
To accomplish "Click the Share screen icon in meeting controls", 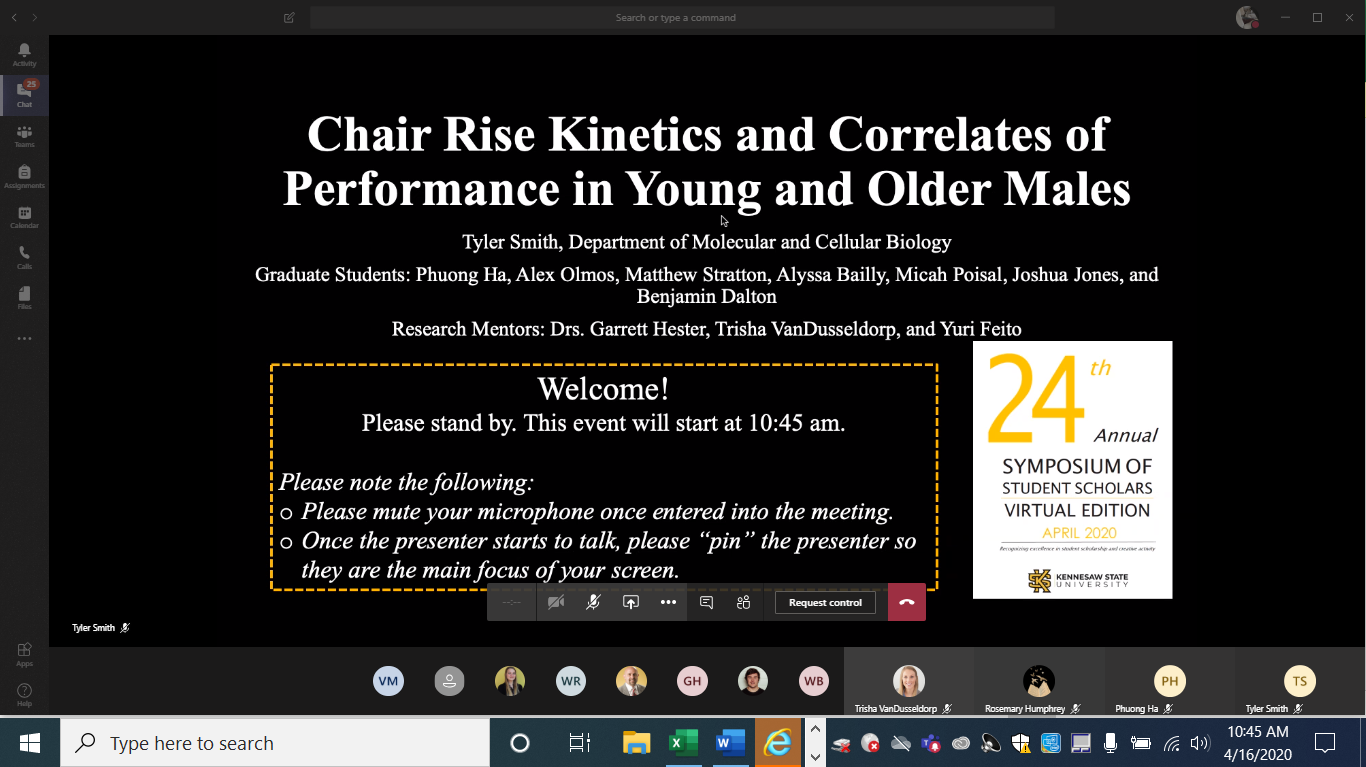I will point(630,602).
